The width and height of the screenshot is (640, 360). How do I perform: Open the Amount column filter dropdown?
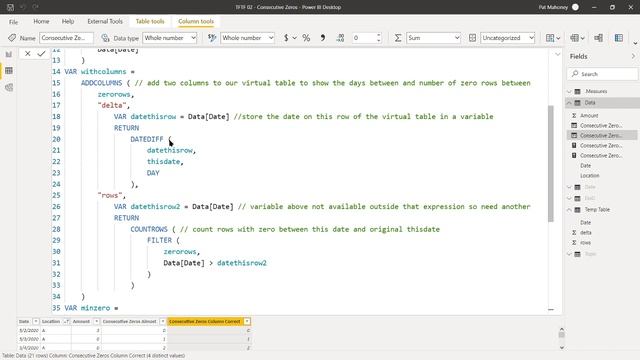pos(96,322)
